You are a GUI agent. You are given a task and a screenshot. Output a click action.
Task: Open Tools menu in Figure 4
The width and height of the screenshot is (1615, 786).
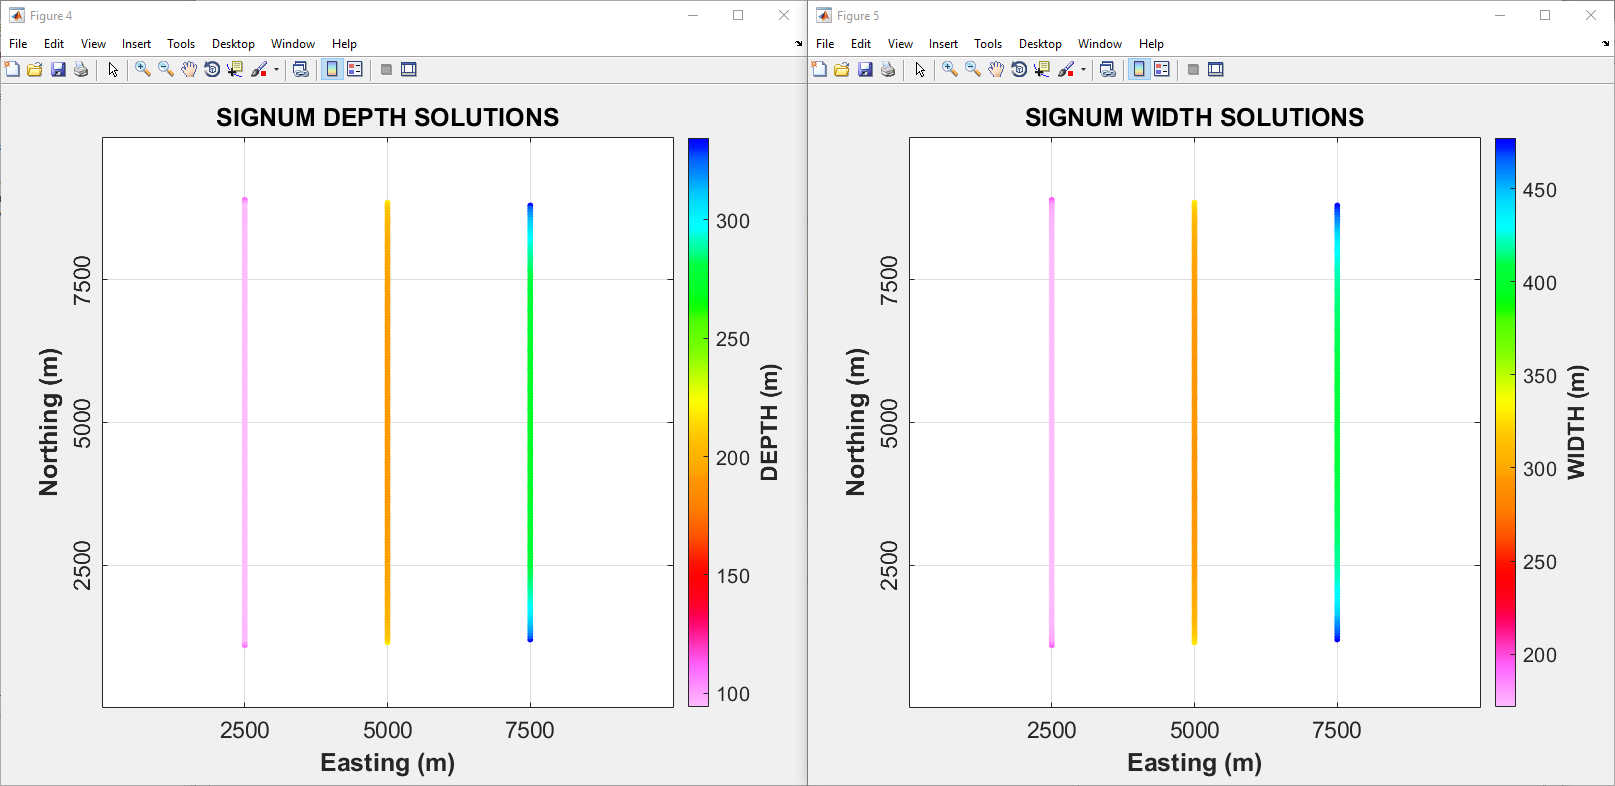(181, 44)
